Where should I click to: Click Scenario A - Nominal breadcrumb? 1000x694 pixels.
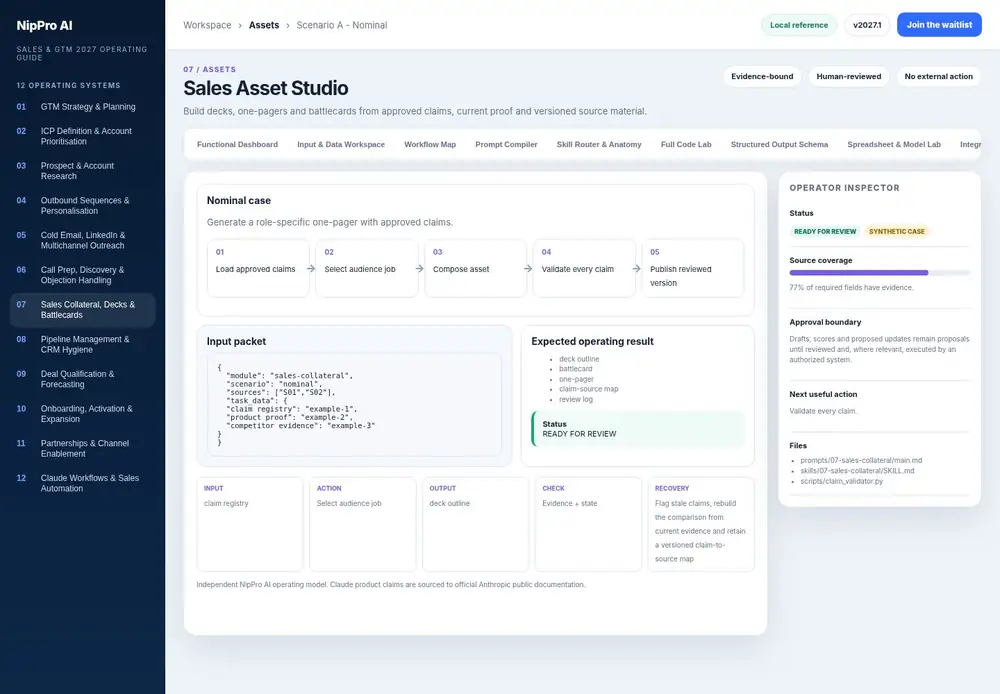[342, 25]
